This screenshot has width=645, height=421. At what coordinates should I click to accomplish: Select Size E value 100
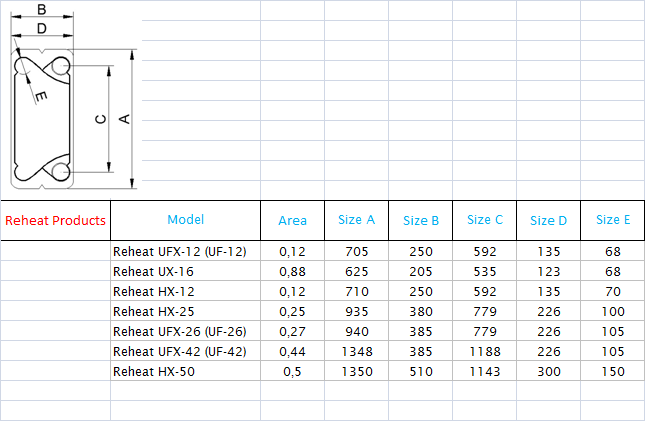613,312
